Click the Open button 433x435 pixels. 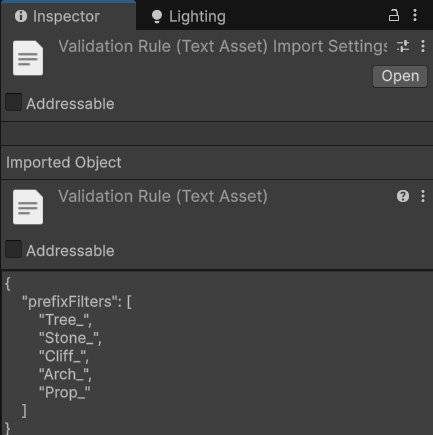400,76
